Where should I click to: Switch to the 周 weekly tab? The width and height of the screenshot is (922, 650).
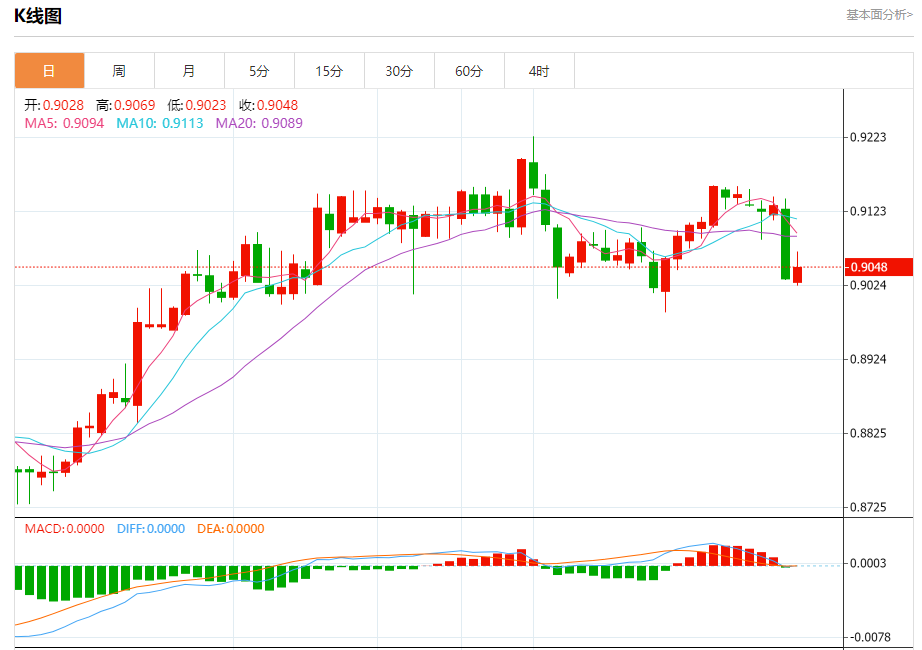[119, 71]
